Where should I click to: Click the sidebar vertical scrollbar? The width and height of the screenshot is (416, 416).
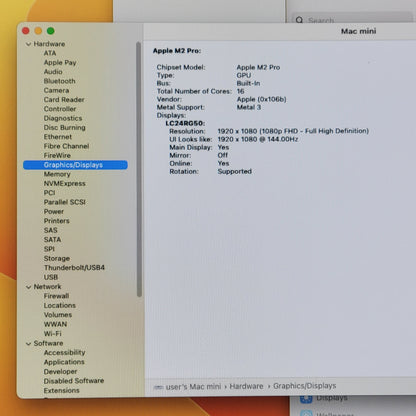(x=139, y=169)
